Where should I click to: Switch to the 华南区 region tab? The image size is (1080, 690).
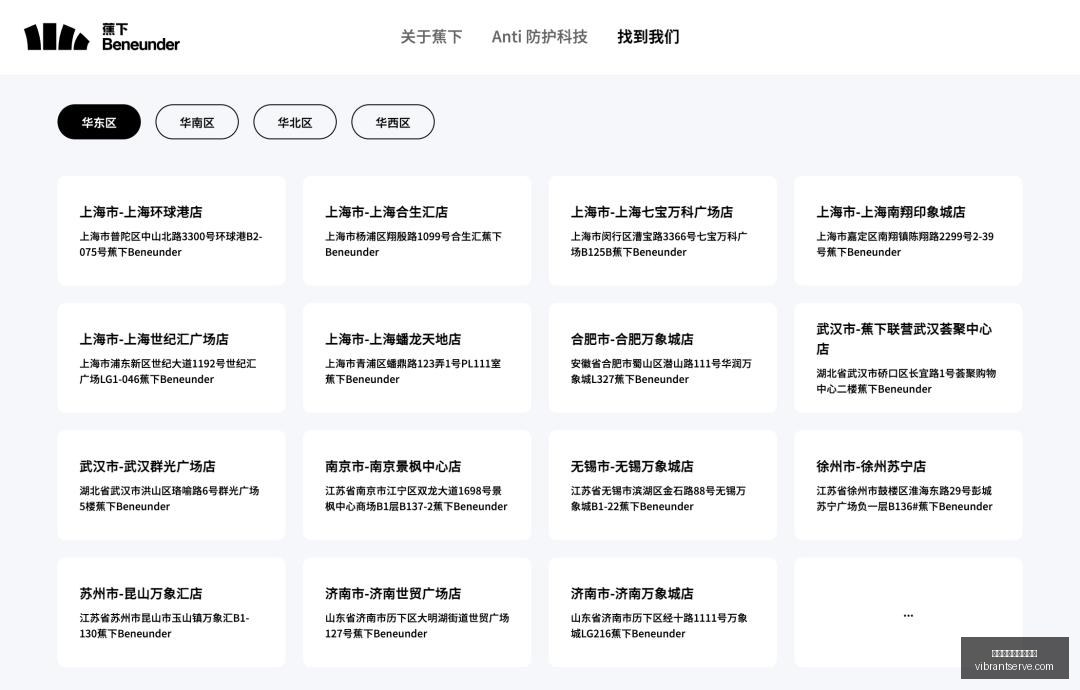click(197, 122)
